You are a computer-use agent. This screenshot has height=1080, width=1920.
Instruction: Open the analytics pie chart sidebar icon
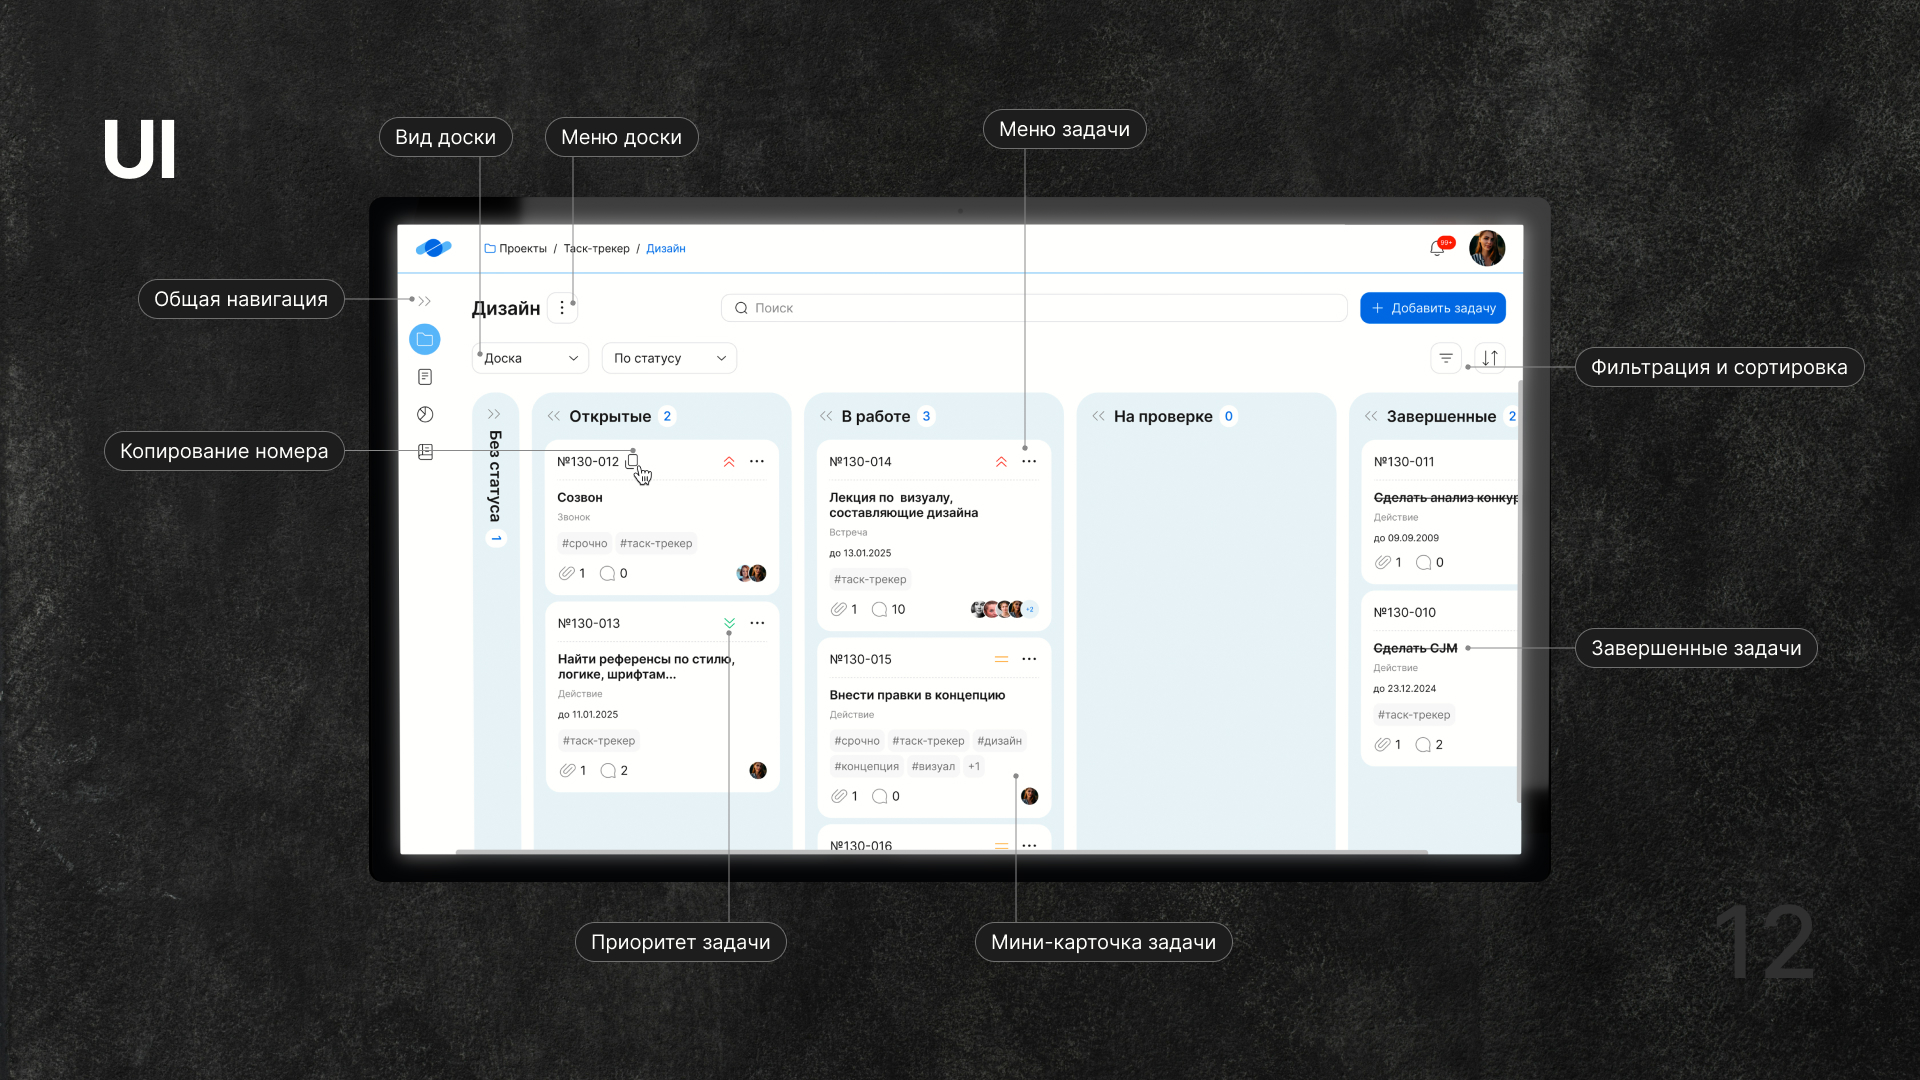pos(425,414)
